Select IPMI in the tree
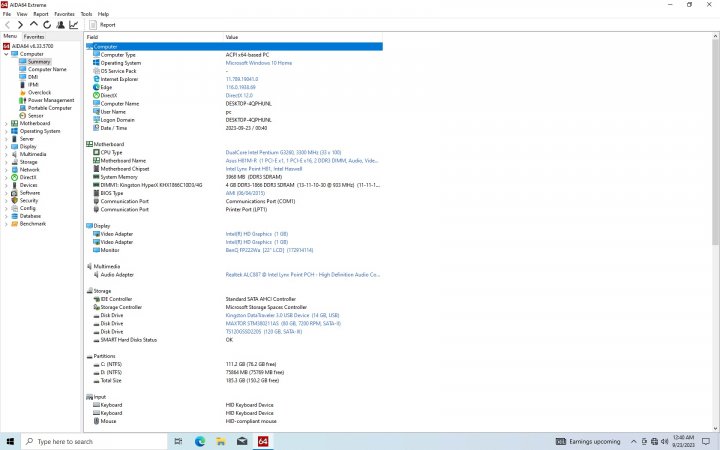This screenshot has width=720, height=450. [33, 84]
